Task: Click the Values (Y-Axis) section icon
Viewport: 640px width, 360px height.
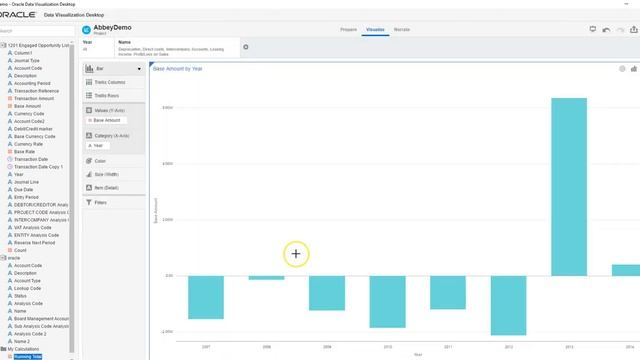Action: [x=89, y=110]
